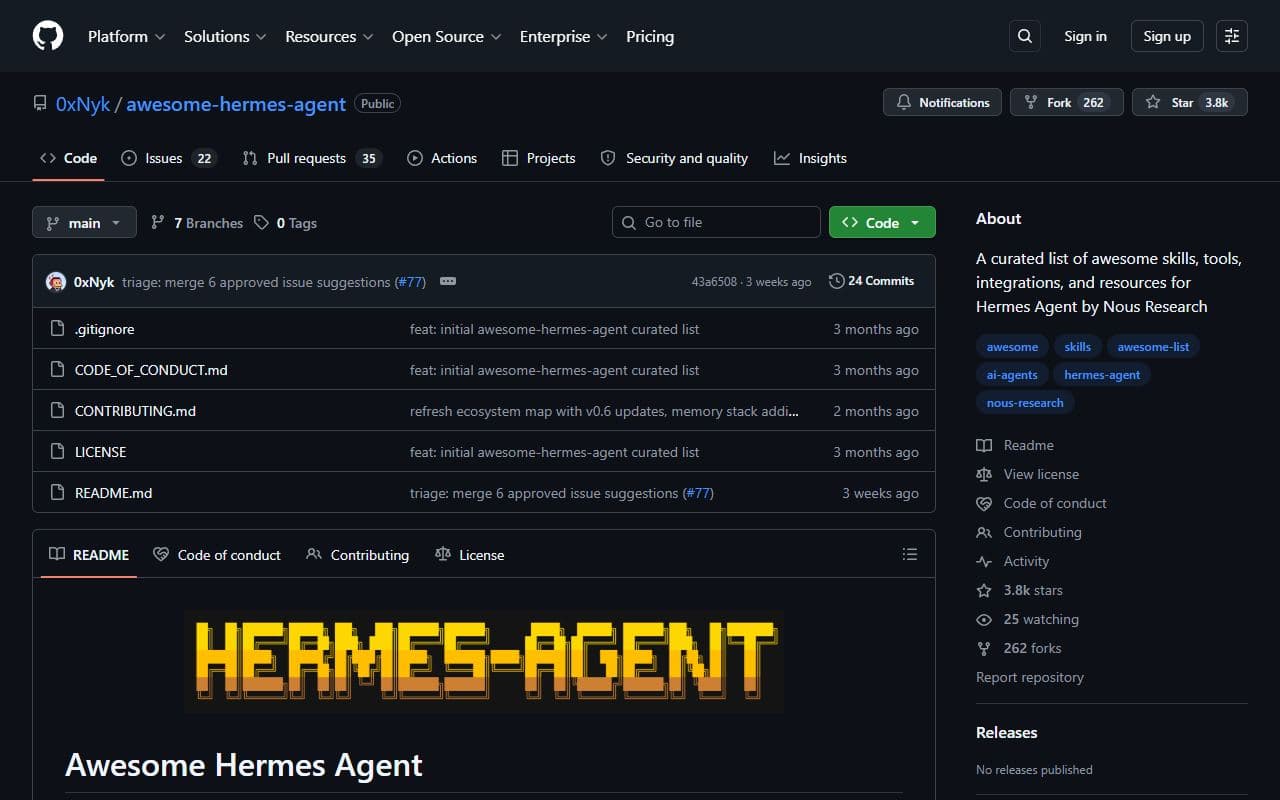The height and width of the screenshot is (800, 1280).
Task: Click the star icon beside 3.8k stars
Action: 984,590
